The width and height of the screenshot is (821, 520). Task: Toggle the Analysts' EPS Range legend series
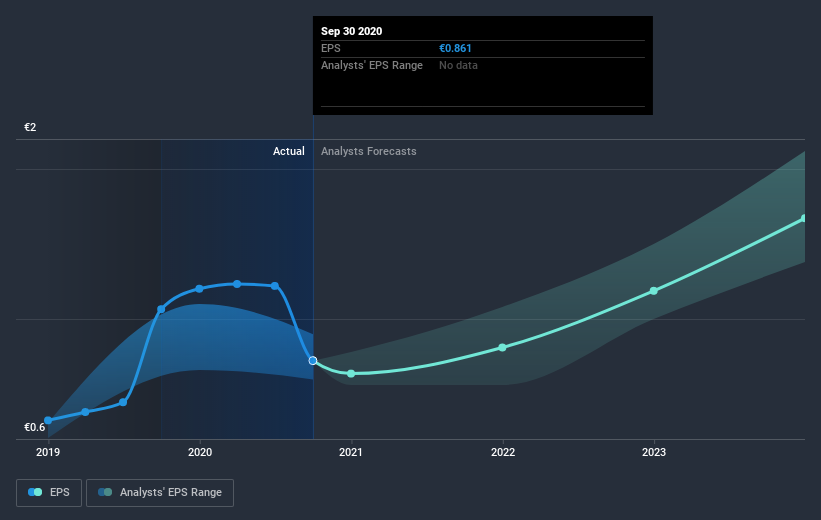click(x=160, y=492)
